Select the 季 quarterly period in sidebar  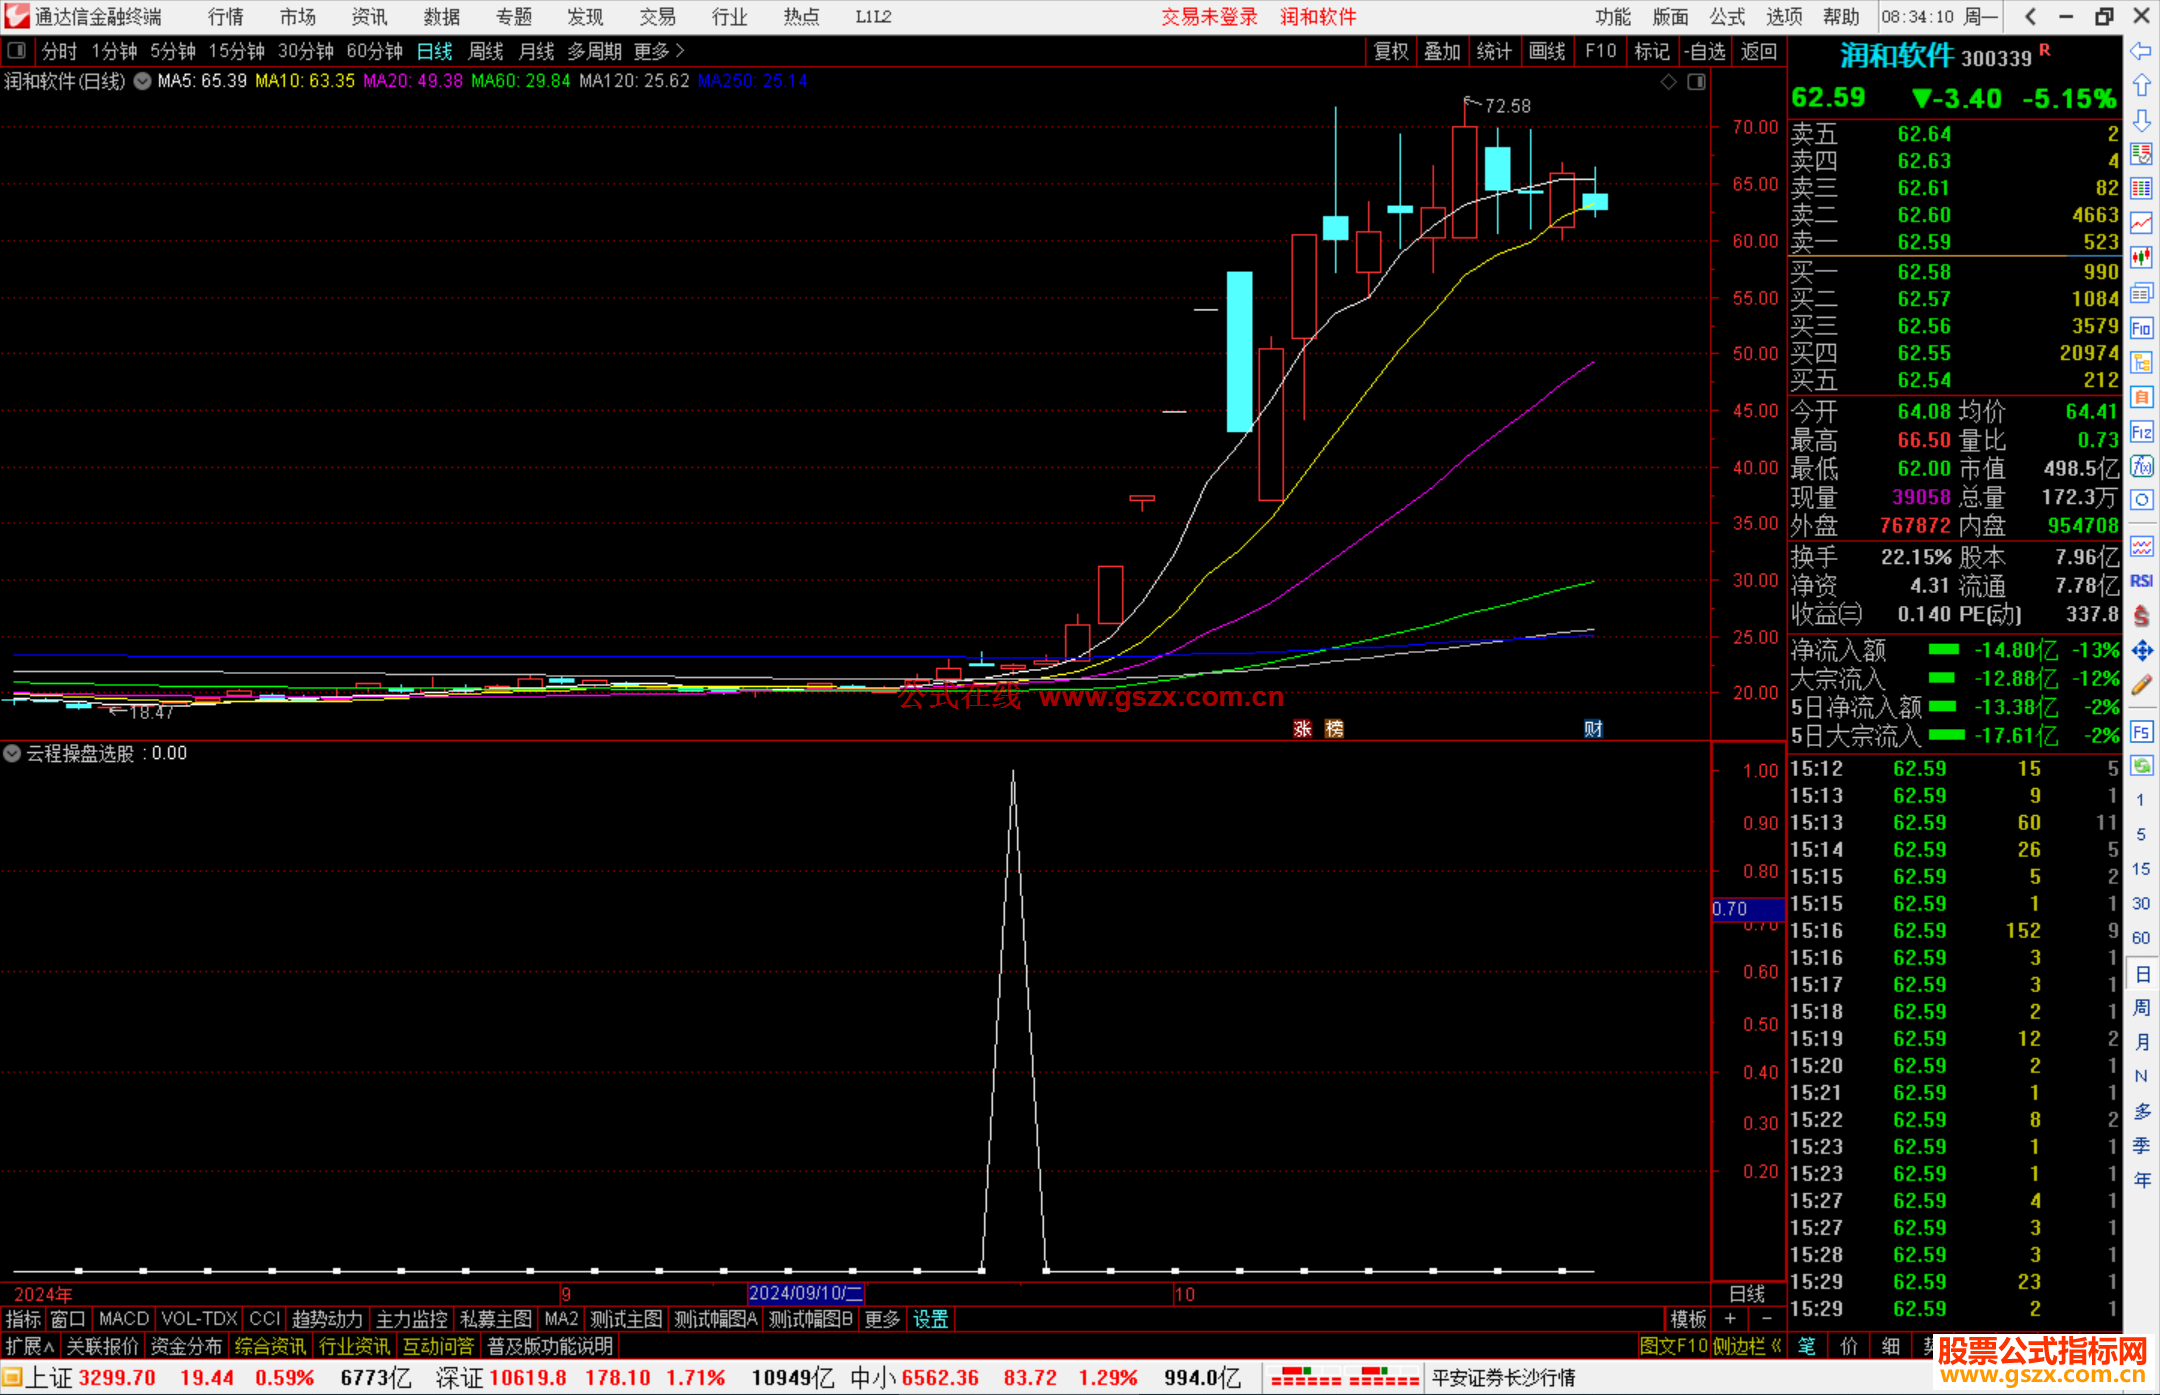pos(2141,1146)
